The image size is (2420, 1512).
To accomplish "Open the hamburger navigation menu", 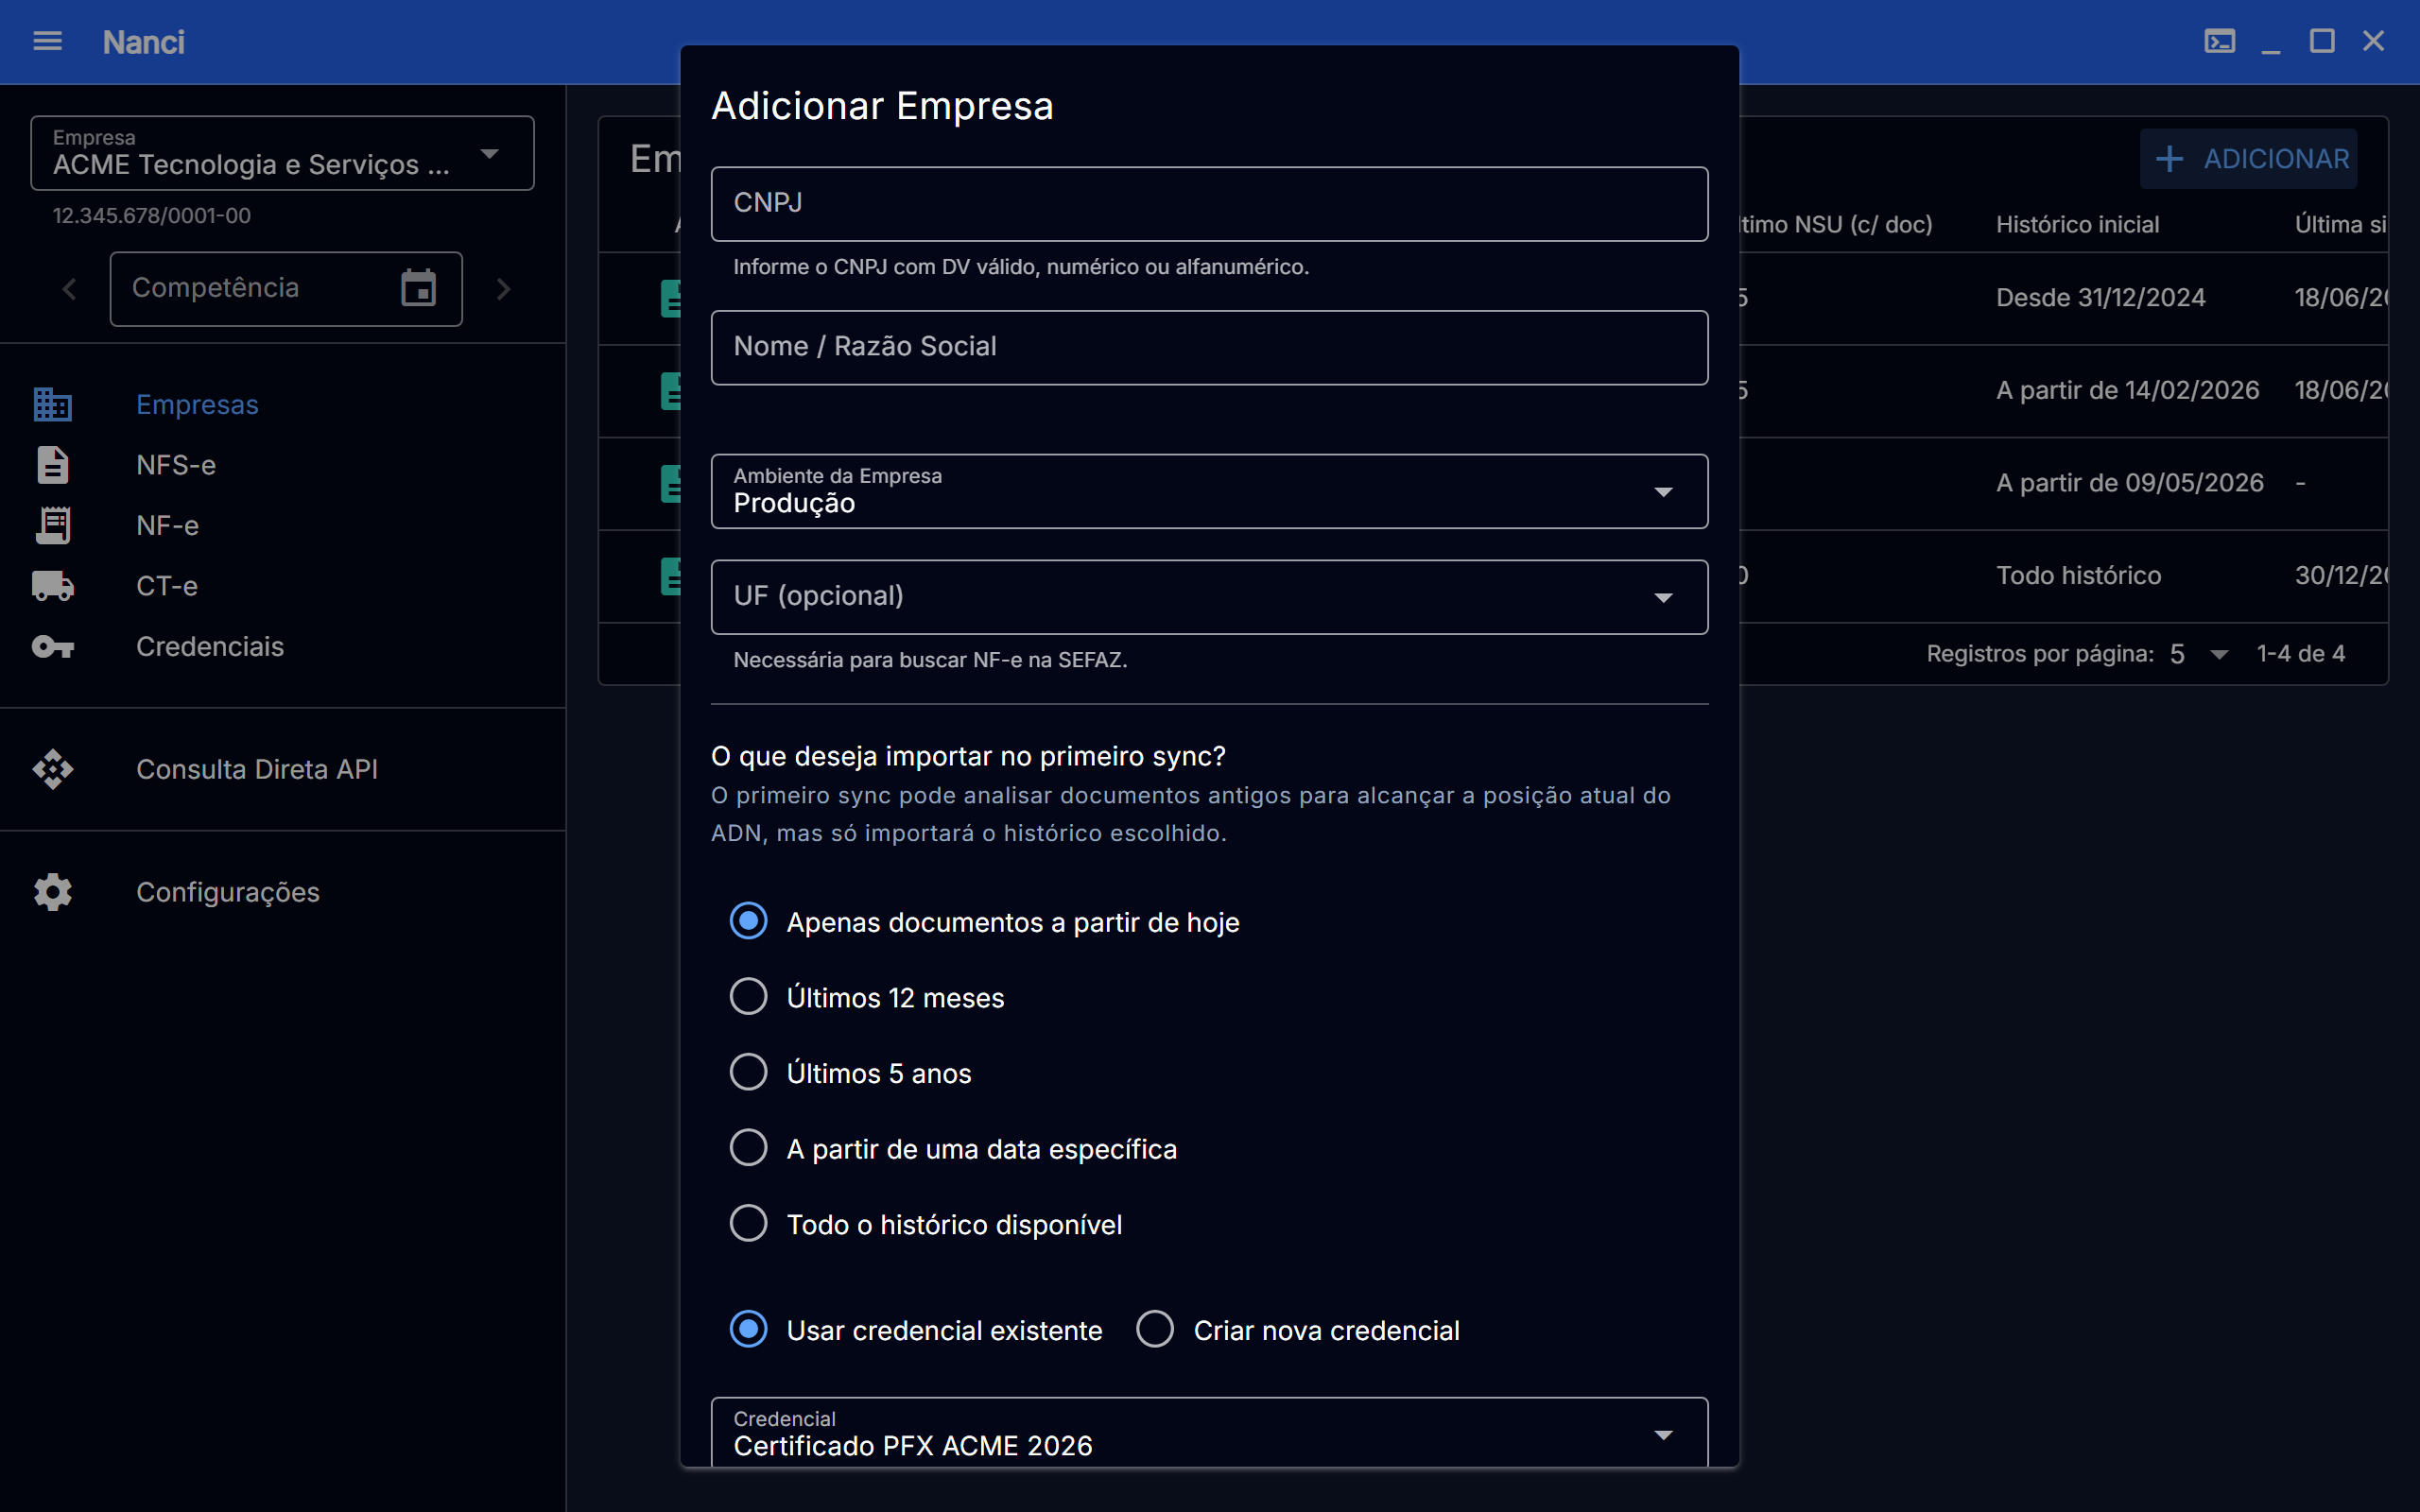I will [47, 41].
